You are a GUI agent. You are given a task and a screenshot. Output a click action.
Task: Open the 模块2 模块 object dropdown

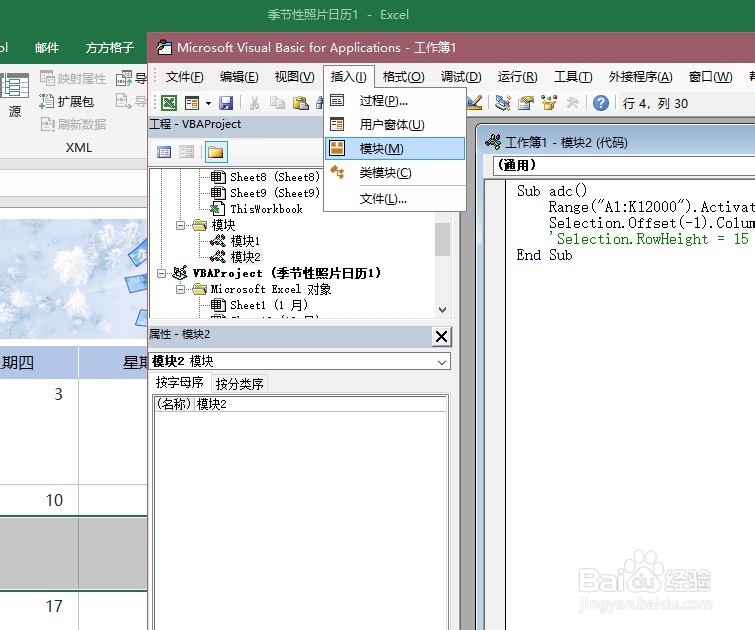tap(442, 362)
